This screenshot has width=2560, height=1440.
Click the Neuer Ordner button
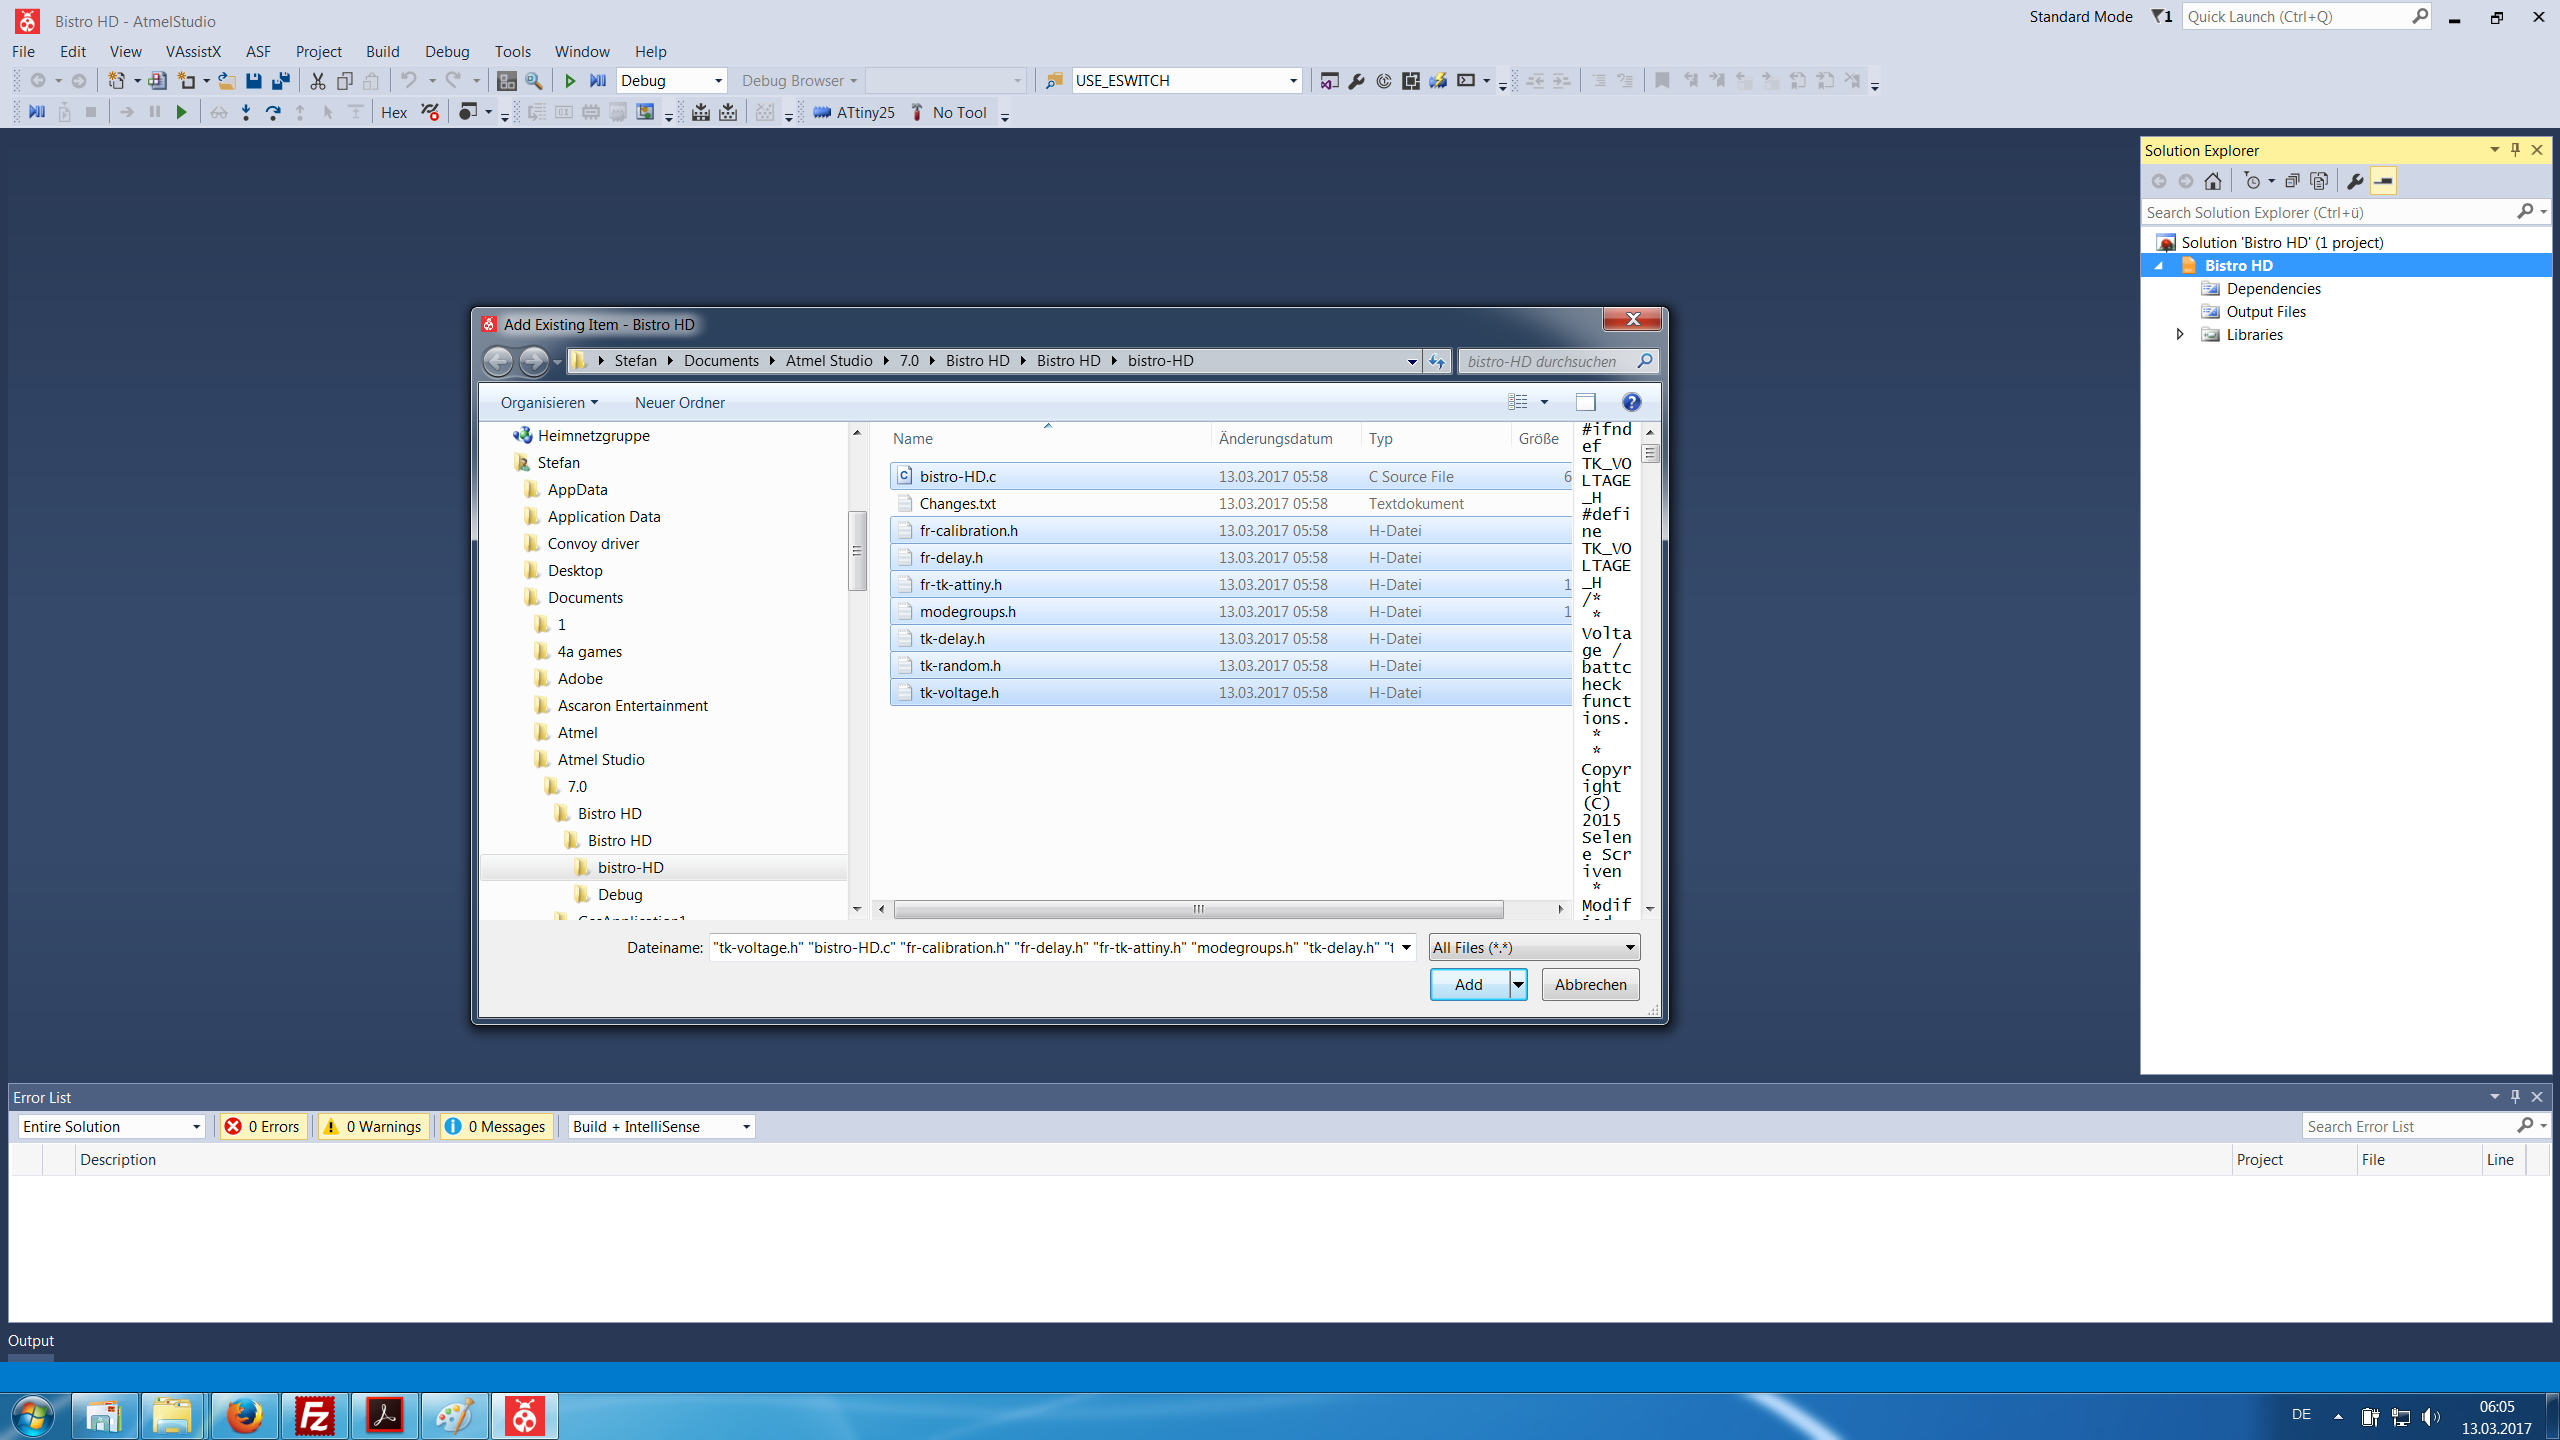click(x=680, y=402)
